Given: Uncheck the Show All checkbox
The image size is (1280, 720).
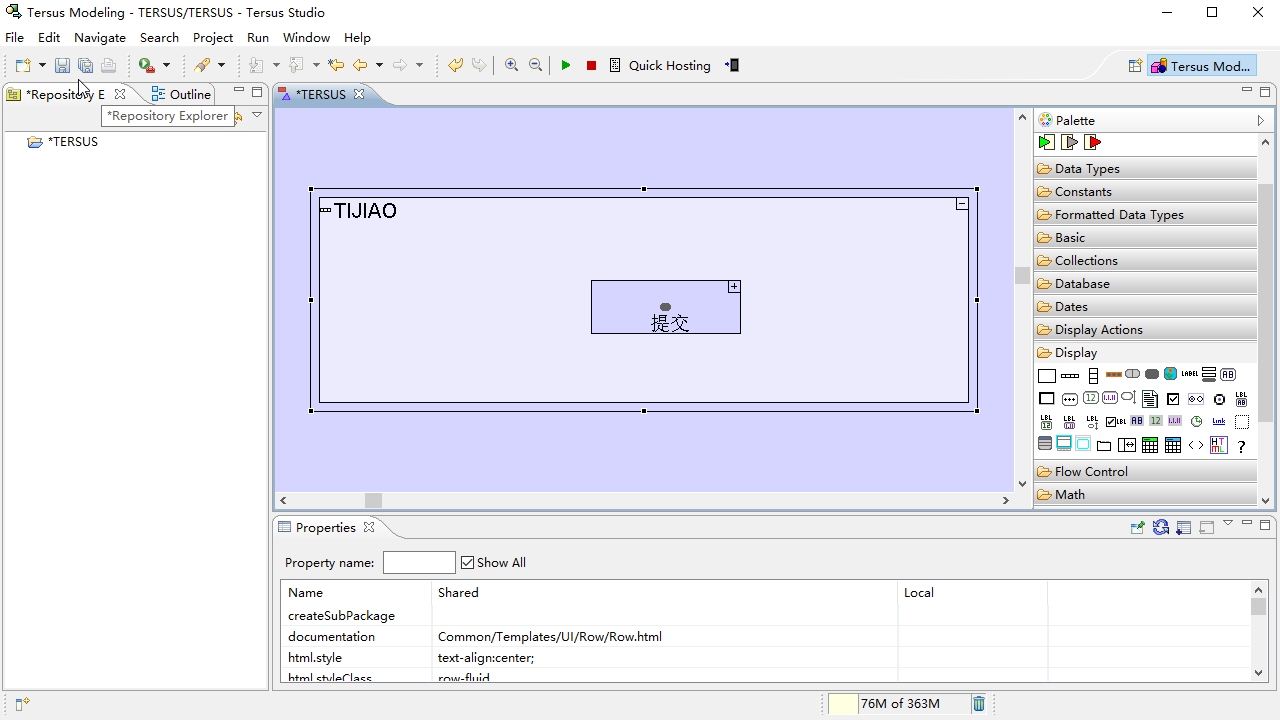Looking at the screenshot, I should [467, 562].
